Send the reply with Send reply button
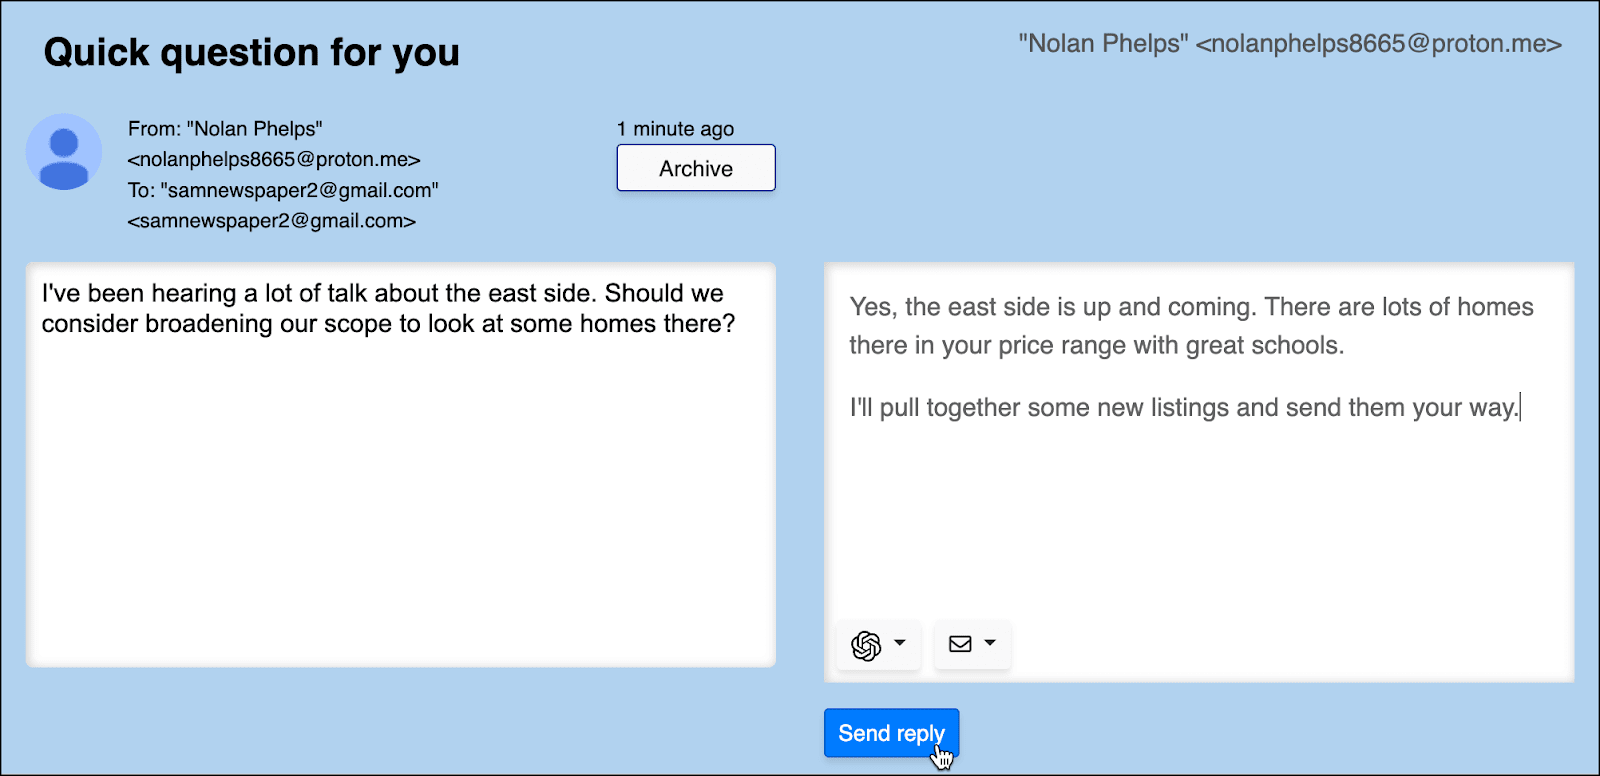This screenshot has width=1600, height=776. coord(891,733)
